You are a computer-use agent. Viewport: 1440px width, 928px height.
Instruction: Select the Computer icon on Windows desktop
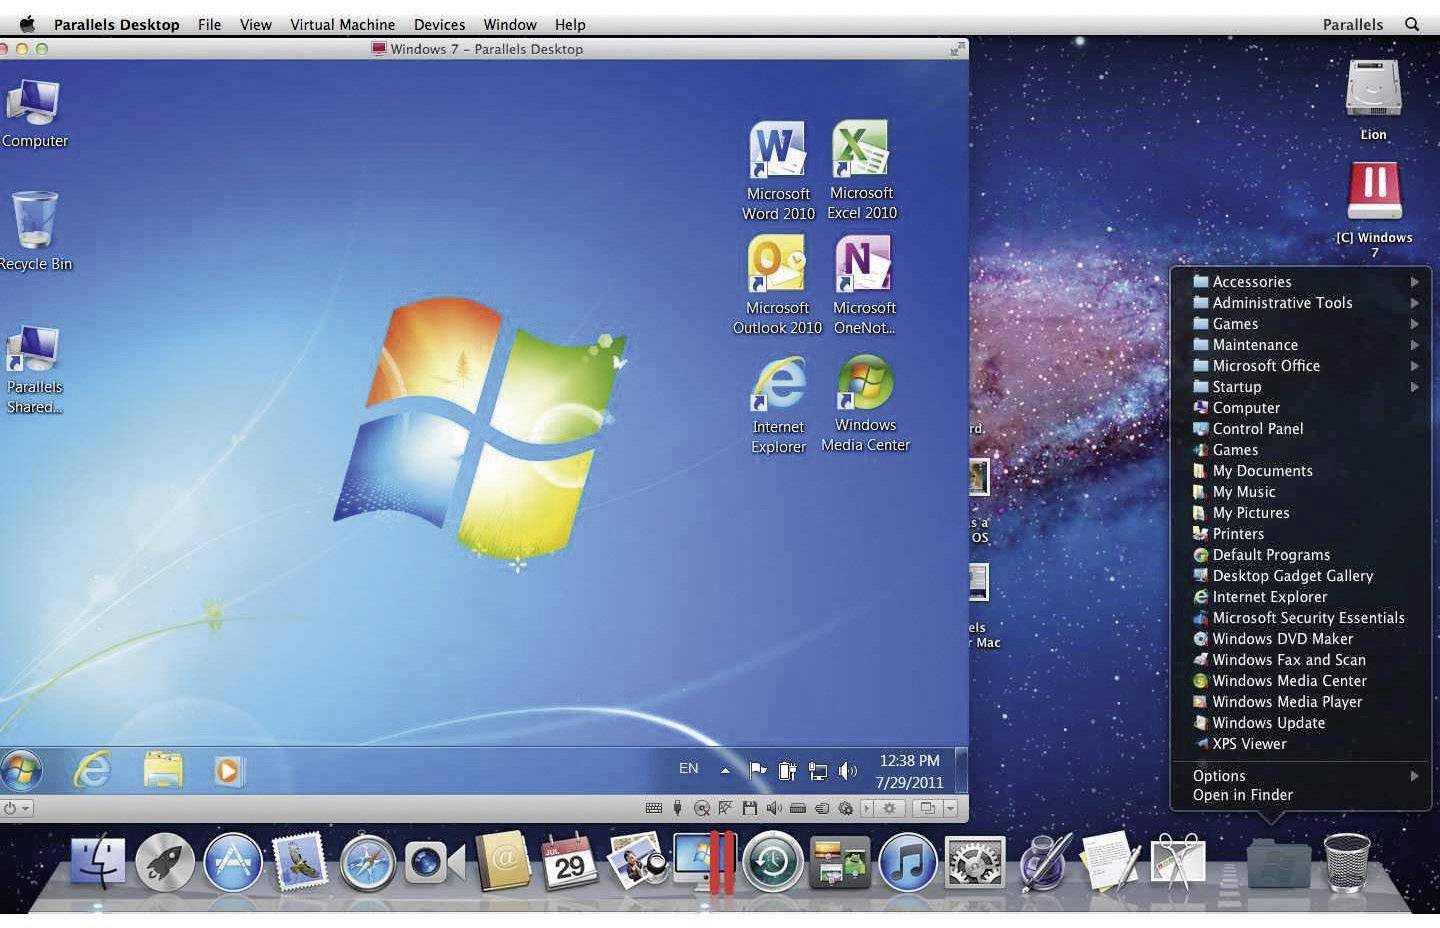click(x=35, y=112)
